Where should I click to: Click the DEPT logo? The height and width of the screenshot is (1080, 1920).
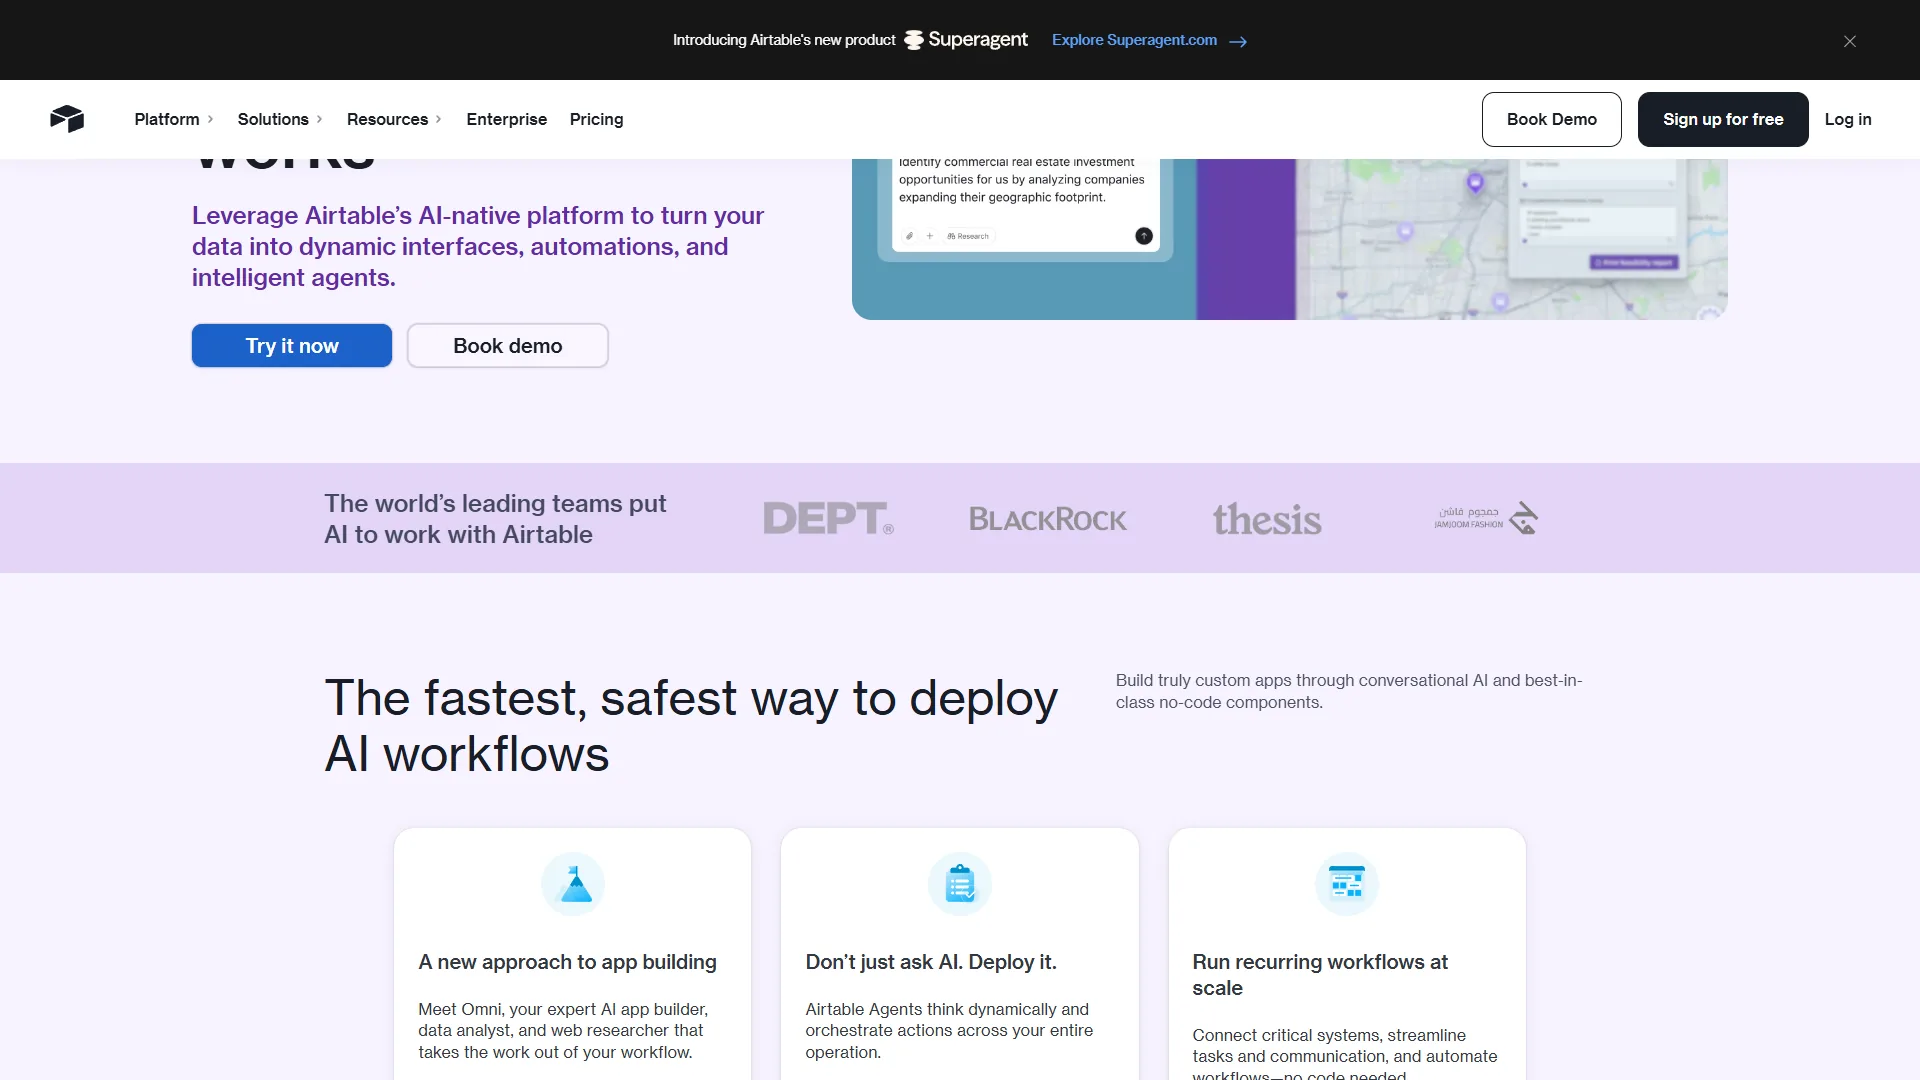[828, 518]
